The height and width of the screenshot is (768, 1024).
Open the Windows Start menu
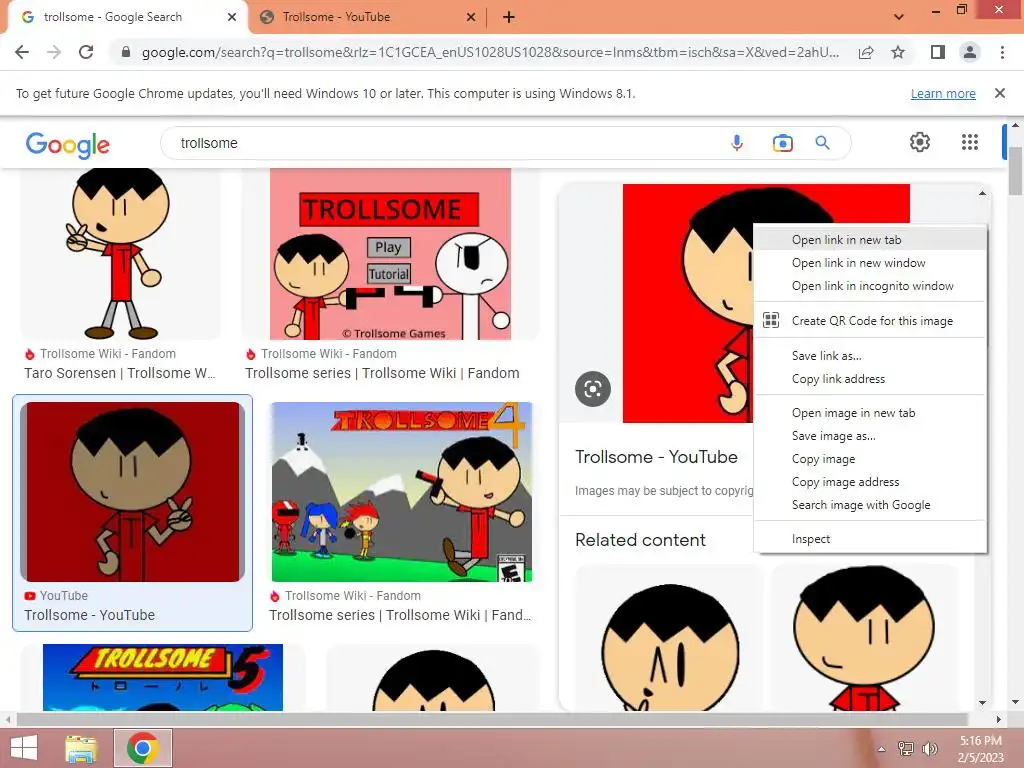24,748
